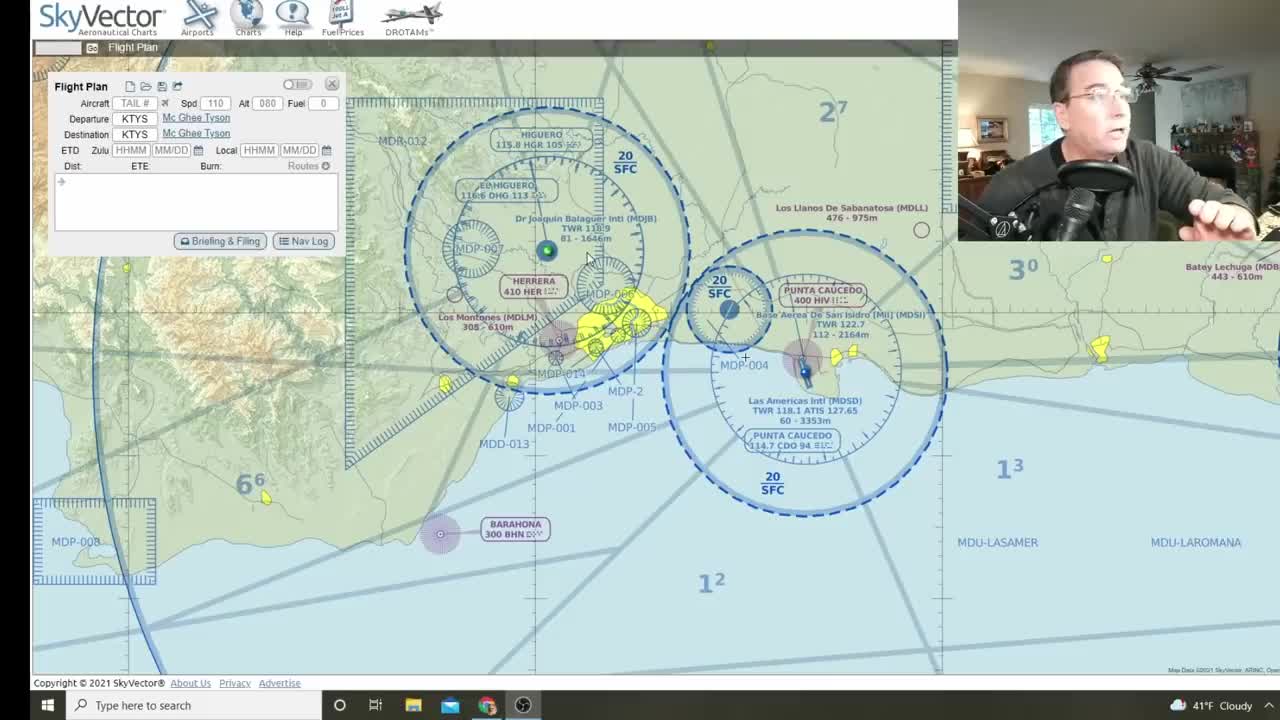This screenshot has width=1280, height=720.
Task: Click the BARAHONA 300 BHN label
Action: 515,529
